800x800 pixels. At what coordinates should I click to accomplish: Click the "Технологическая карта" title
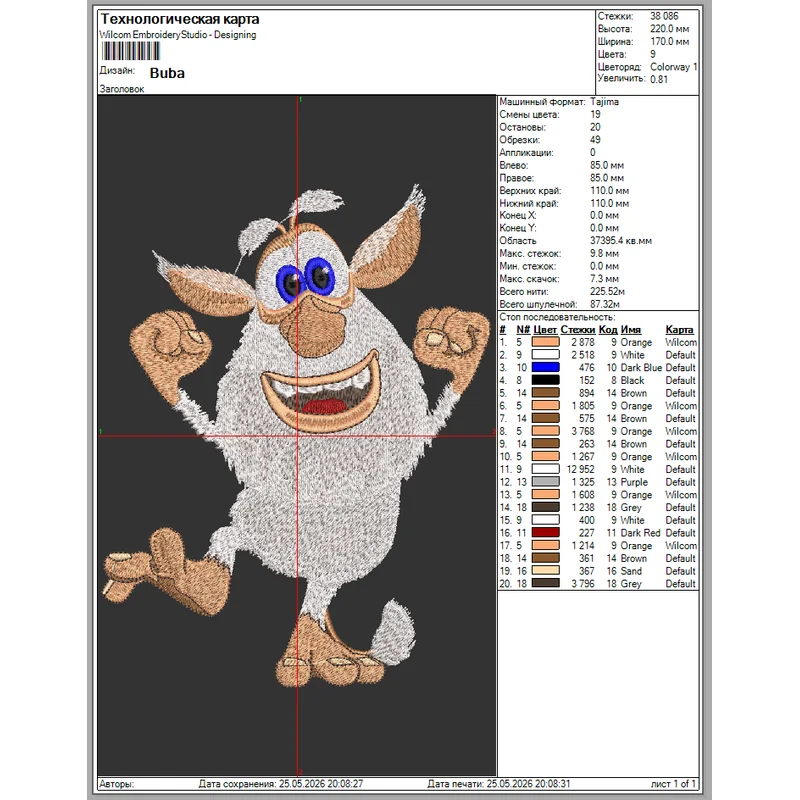coord(180,19)
